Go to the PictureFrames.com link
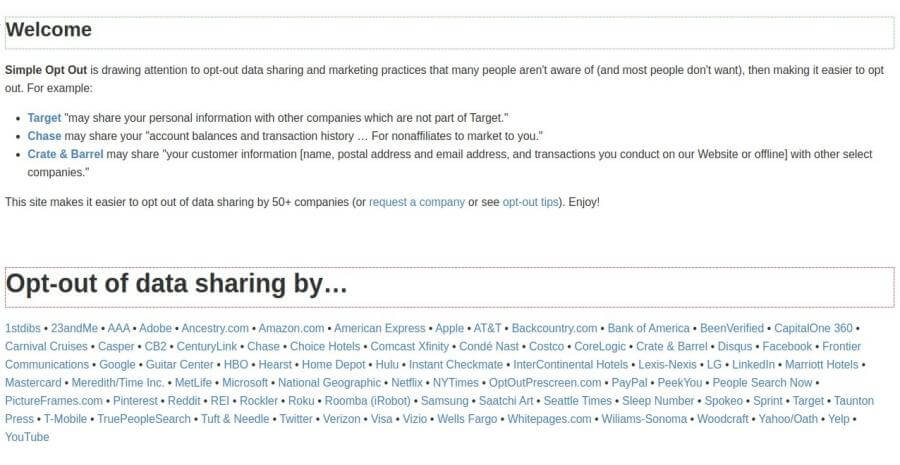Viewport: 900px width, 465px height. click(54, 401)
